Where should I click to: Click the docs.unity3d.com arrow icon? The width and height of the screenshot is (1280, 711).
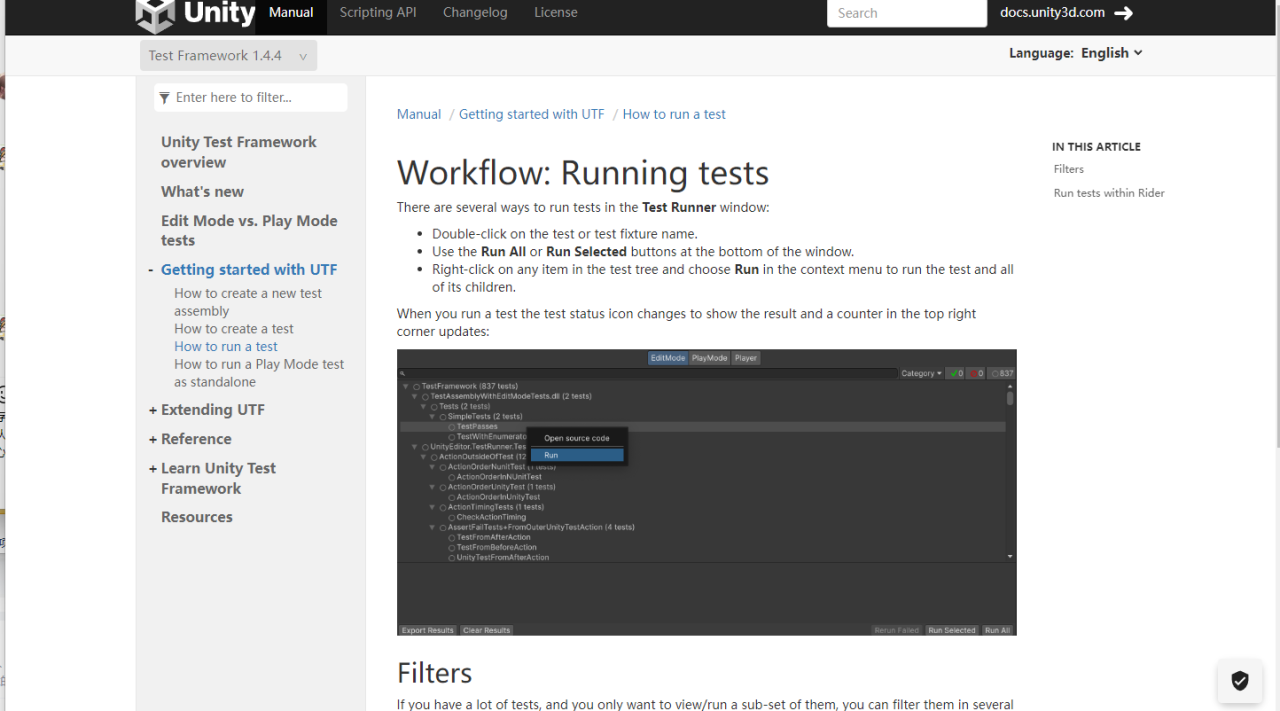coord(1124,13)
